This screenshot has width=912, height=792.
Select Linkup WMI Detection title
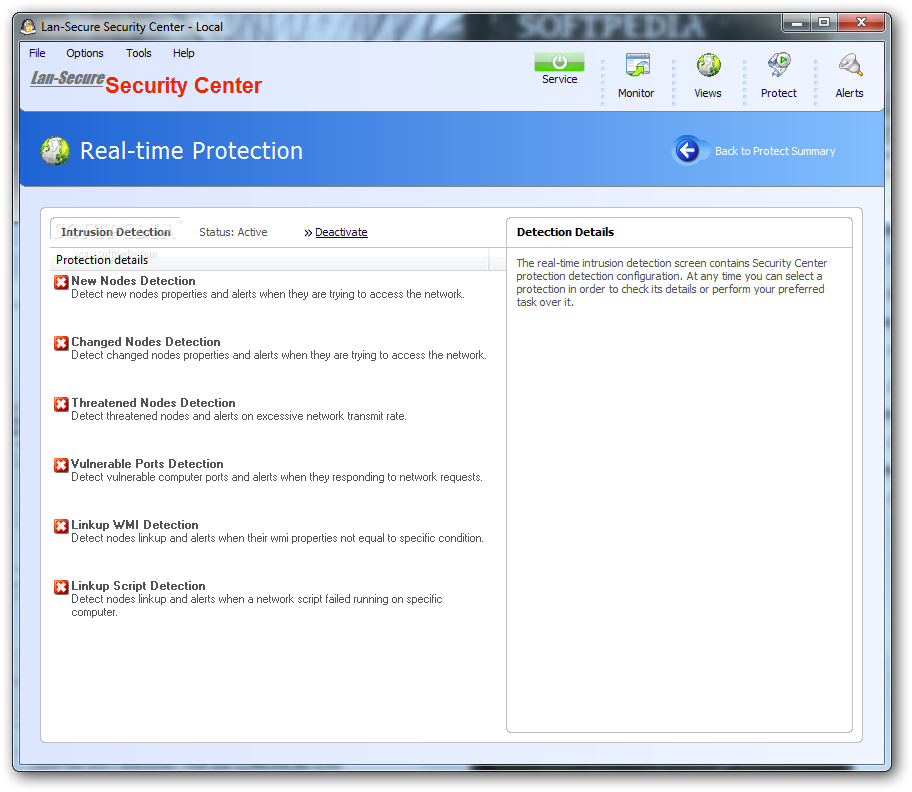pyautogui.click(x=135, y=525)
